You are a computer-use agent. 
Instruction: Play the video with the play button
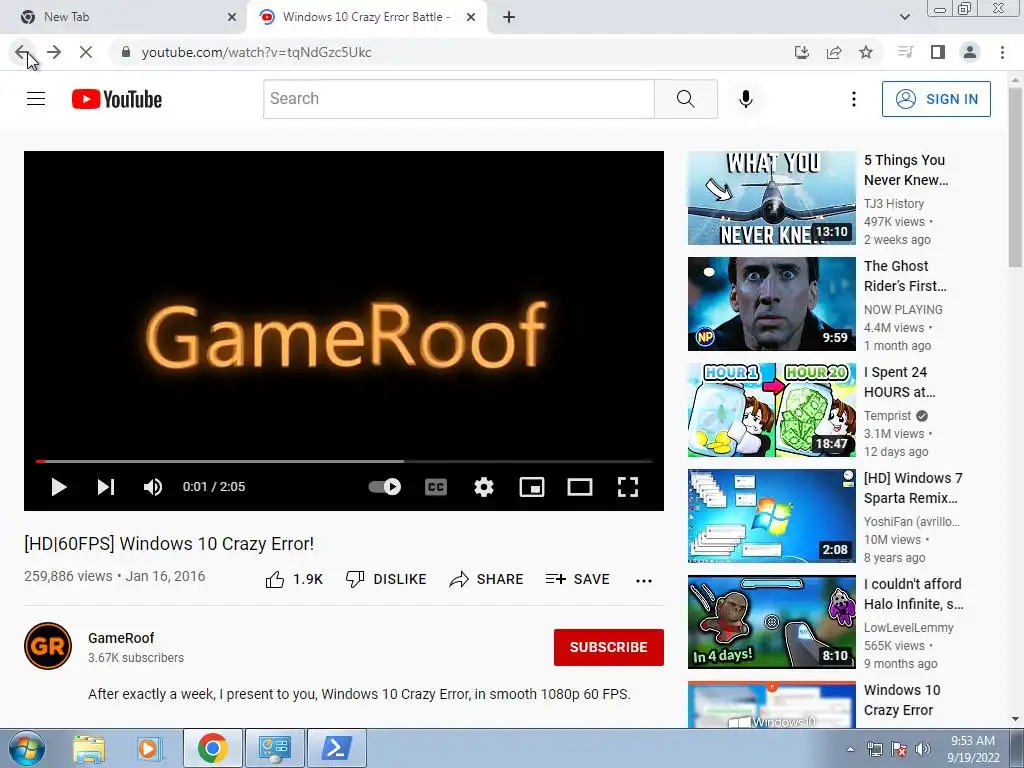[59, 487]
